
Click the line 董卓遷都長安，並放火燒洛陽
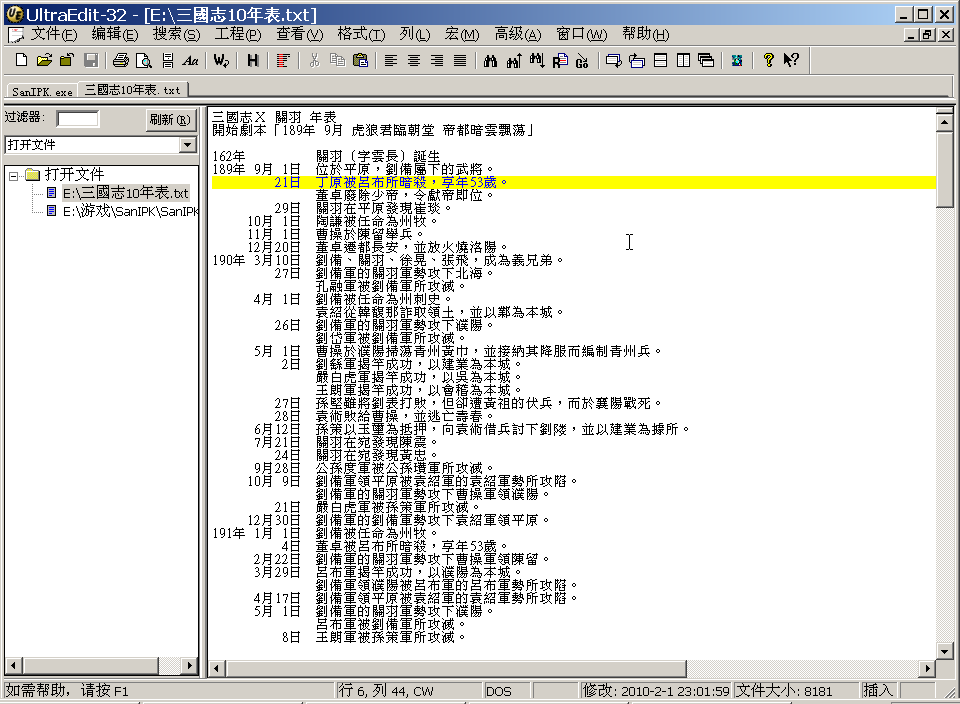tap(412, 247)
